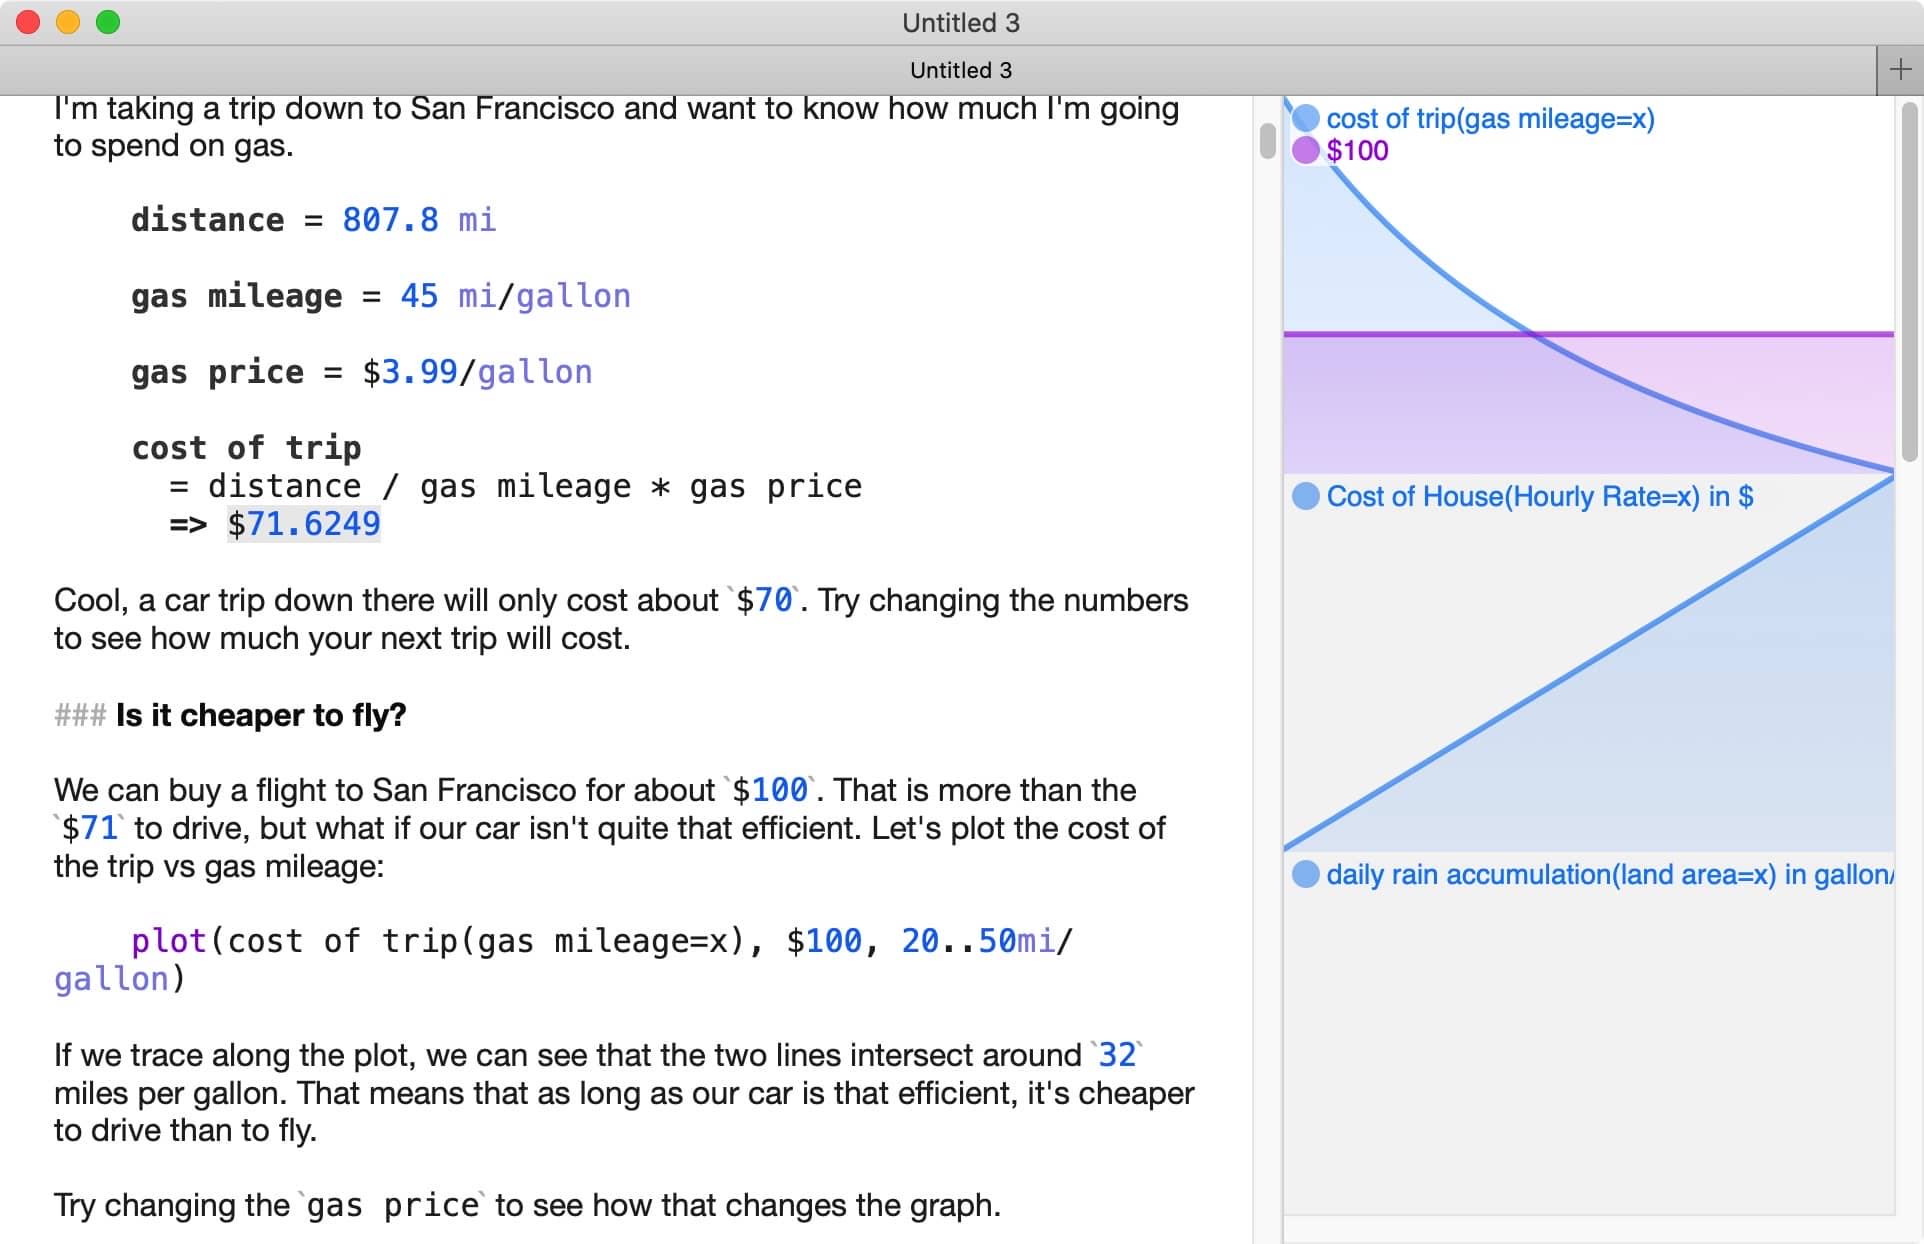Click the inline `gas price` code text
The width and height of the screenshot is (1924, 1244).
pos(393,1205)
